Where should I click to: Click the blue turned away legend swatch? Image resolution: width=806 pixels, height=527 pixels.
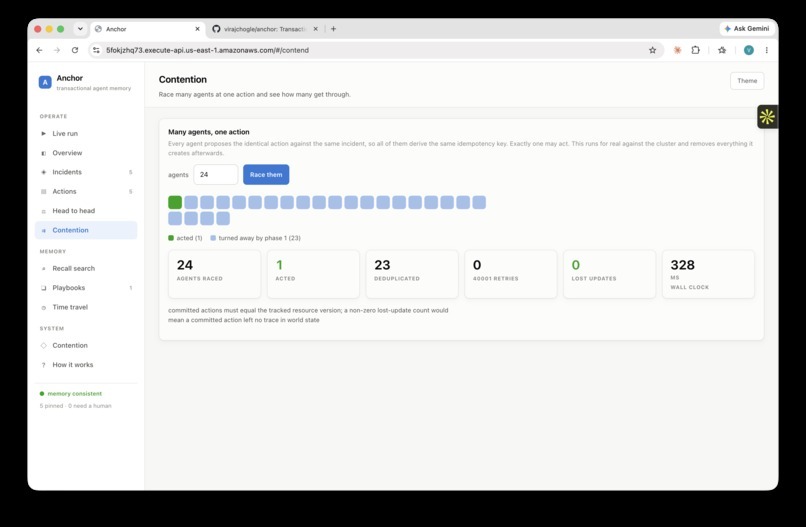tap(213, 238)
